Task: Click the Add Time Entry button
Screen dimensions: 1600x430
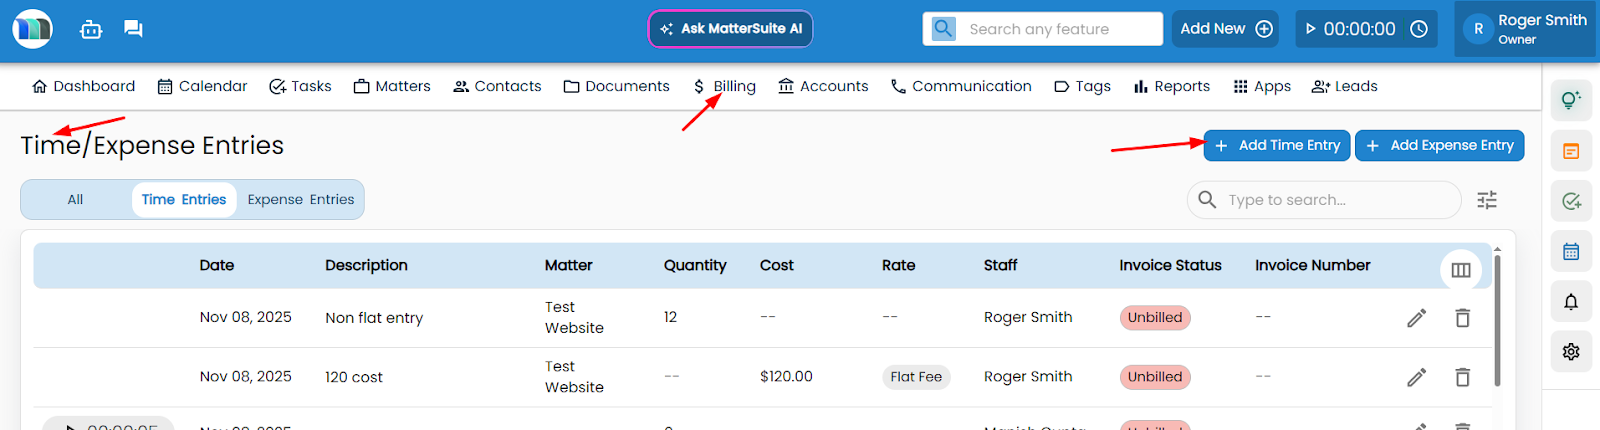Action: click(x=1277, y=145)
